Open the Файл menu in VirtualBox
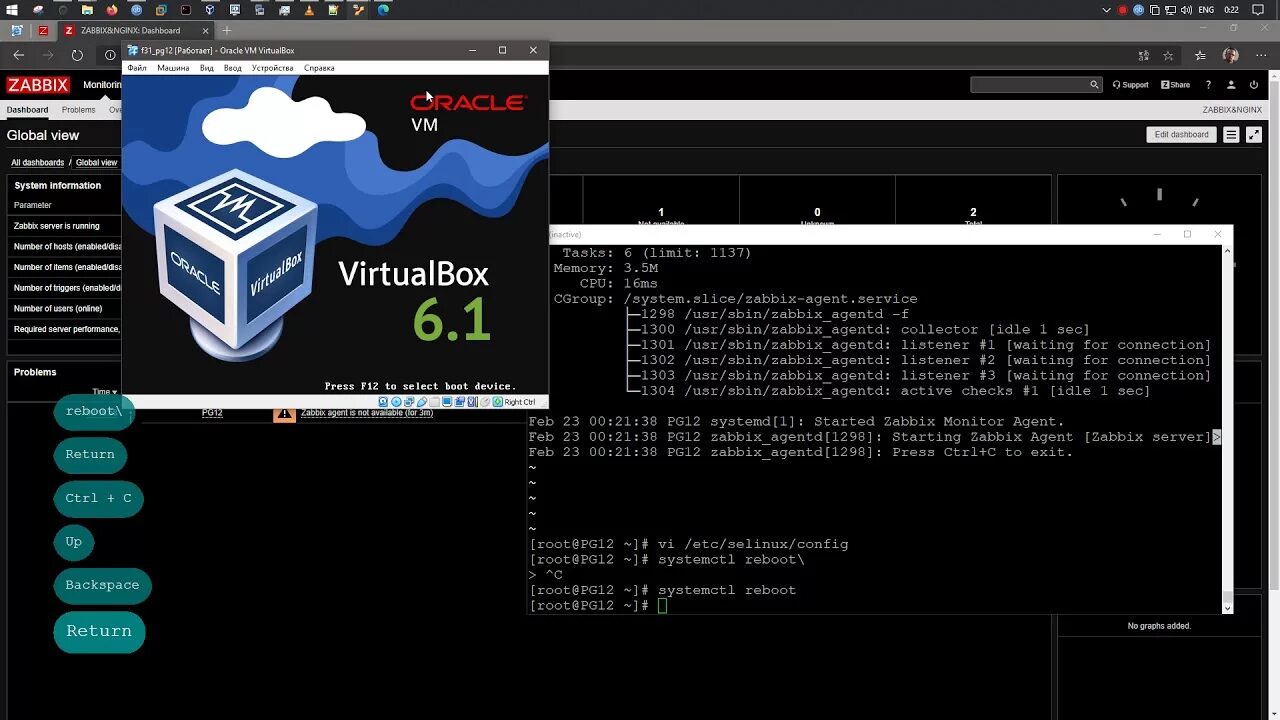The height and width of the screenshot is (720, 1280). pos(137,68)
